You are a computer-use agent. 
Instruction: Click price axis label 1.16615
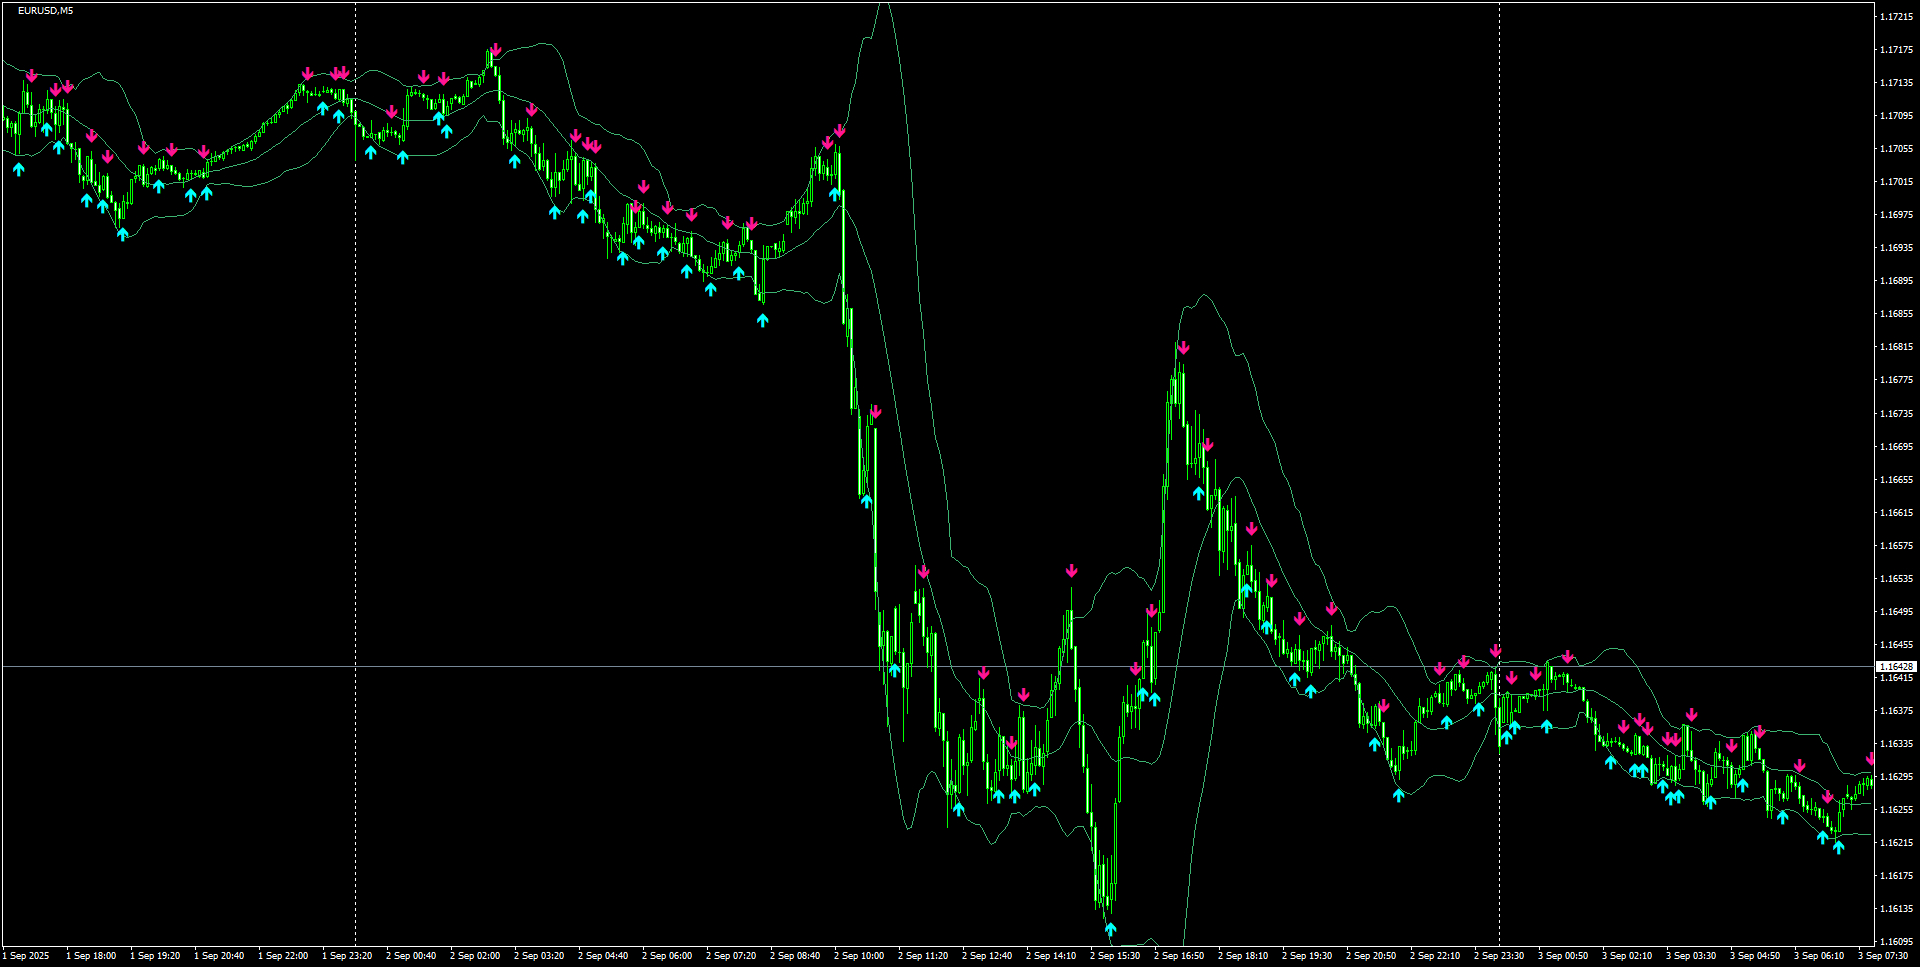coord(1896,513)
